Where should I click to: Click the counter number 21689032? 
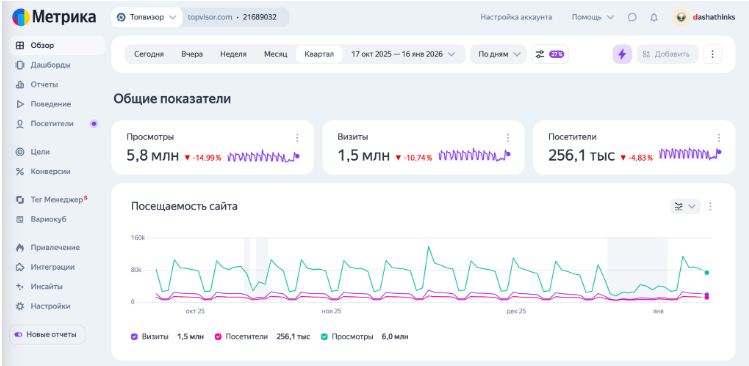click(259, 17)
